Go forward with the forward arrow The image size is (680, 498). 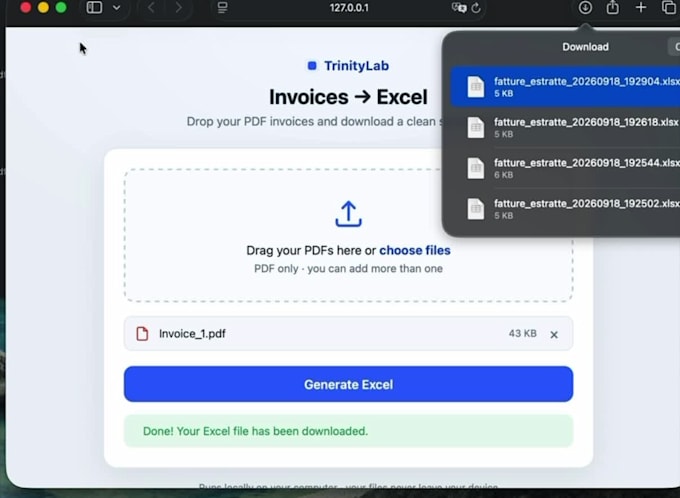coord(178,7)
